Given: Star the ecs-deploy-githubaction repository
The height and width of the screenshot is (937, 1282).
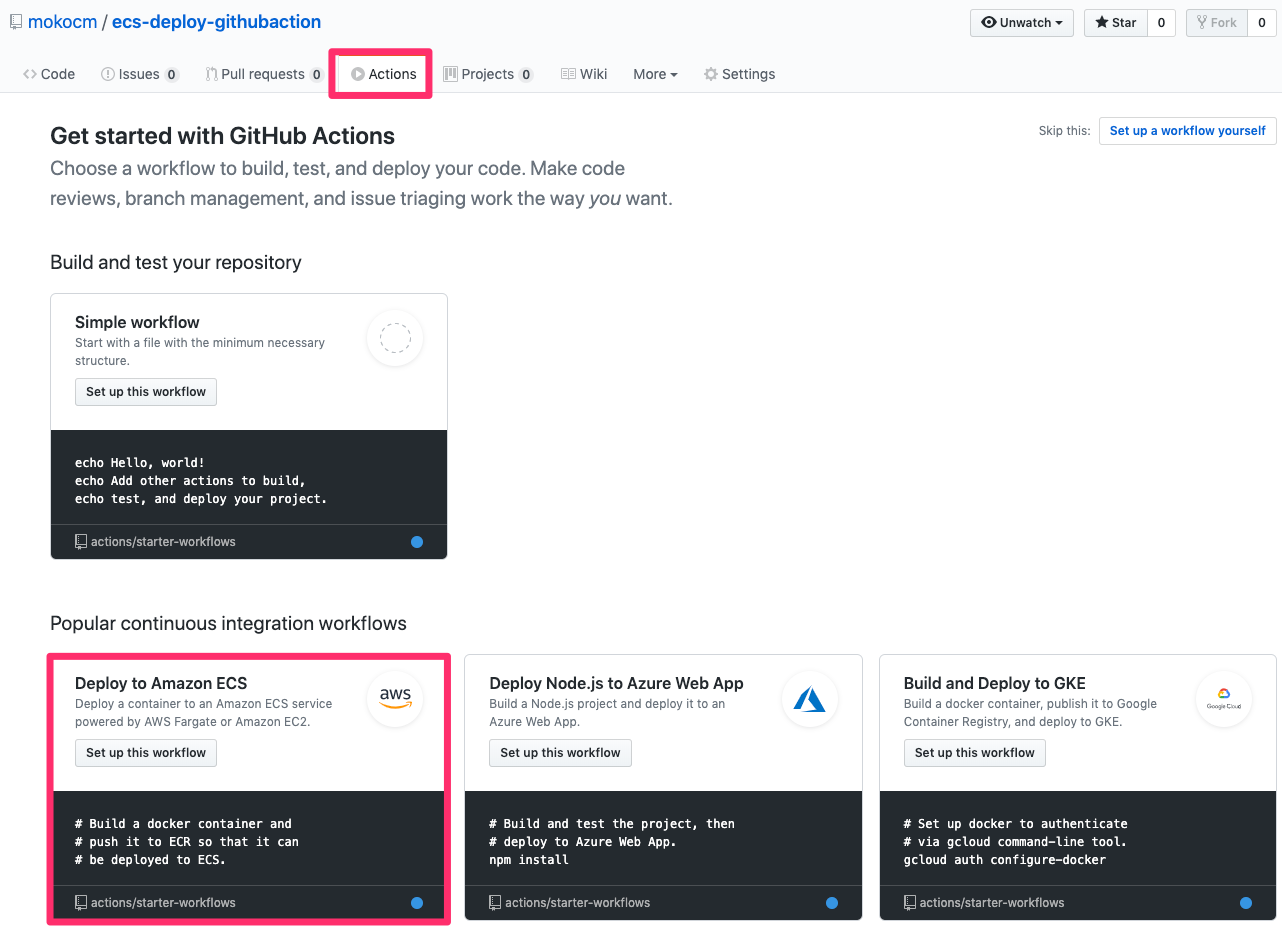Looking at the screenshot, I should tap(1115, 23).
